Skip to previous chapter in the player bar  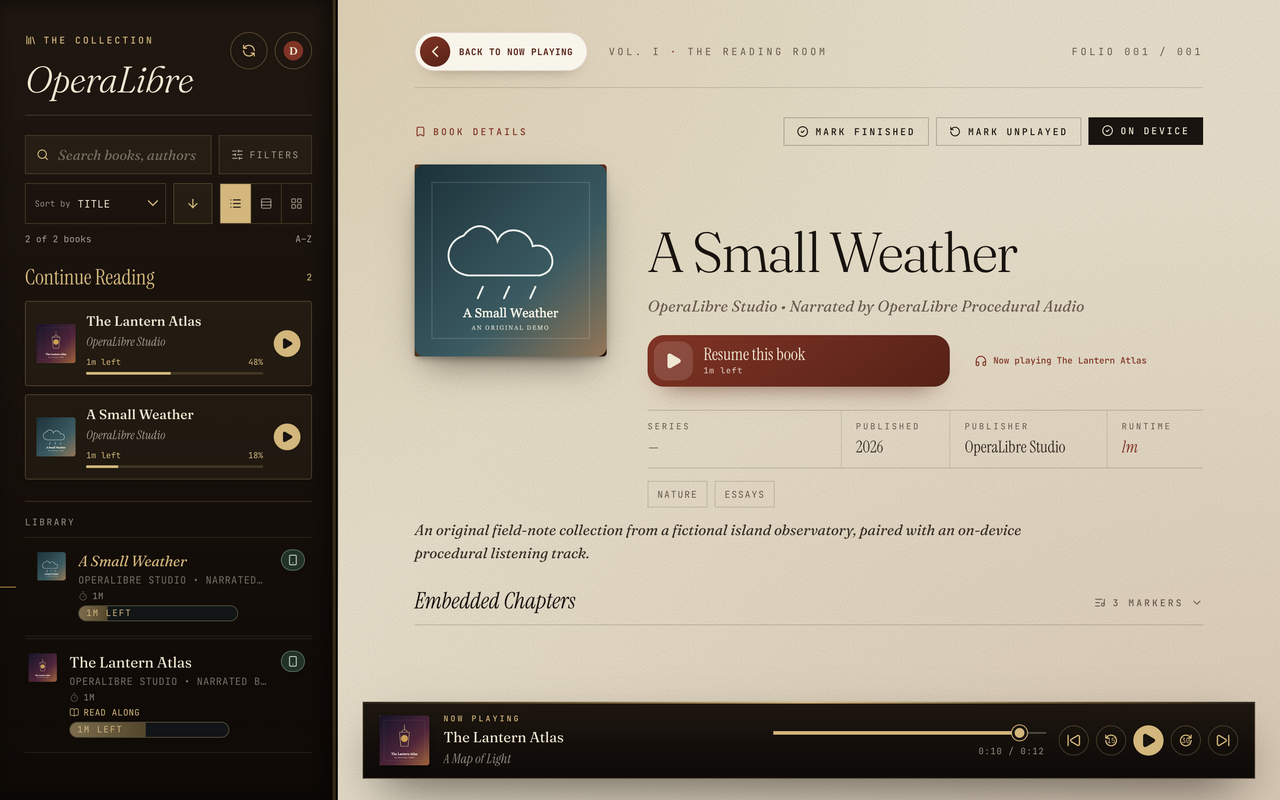pyautogui.click(x=1073, y=740)
